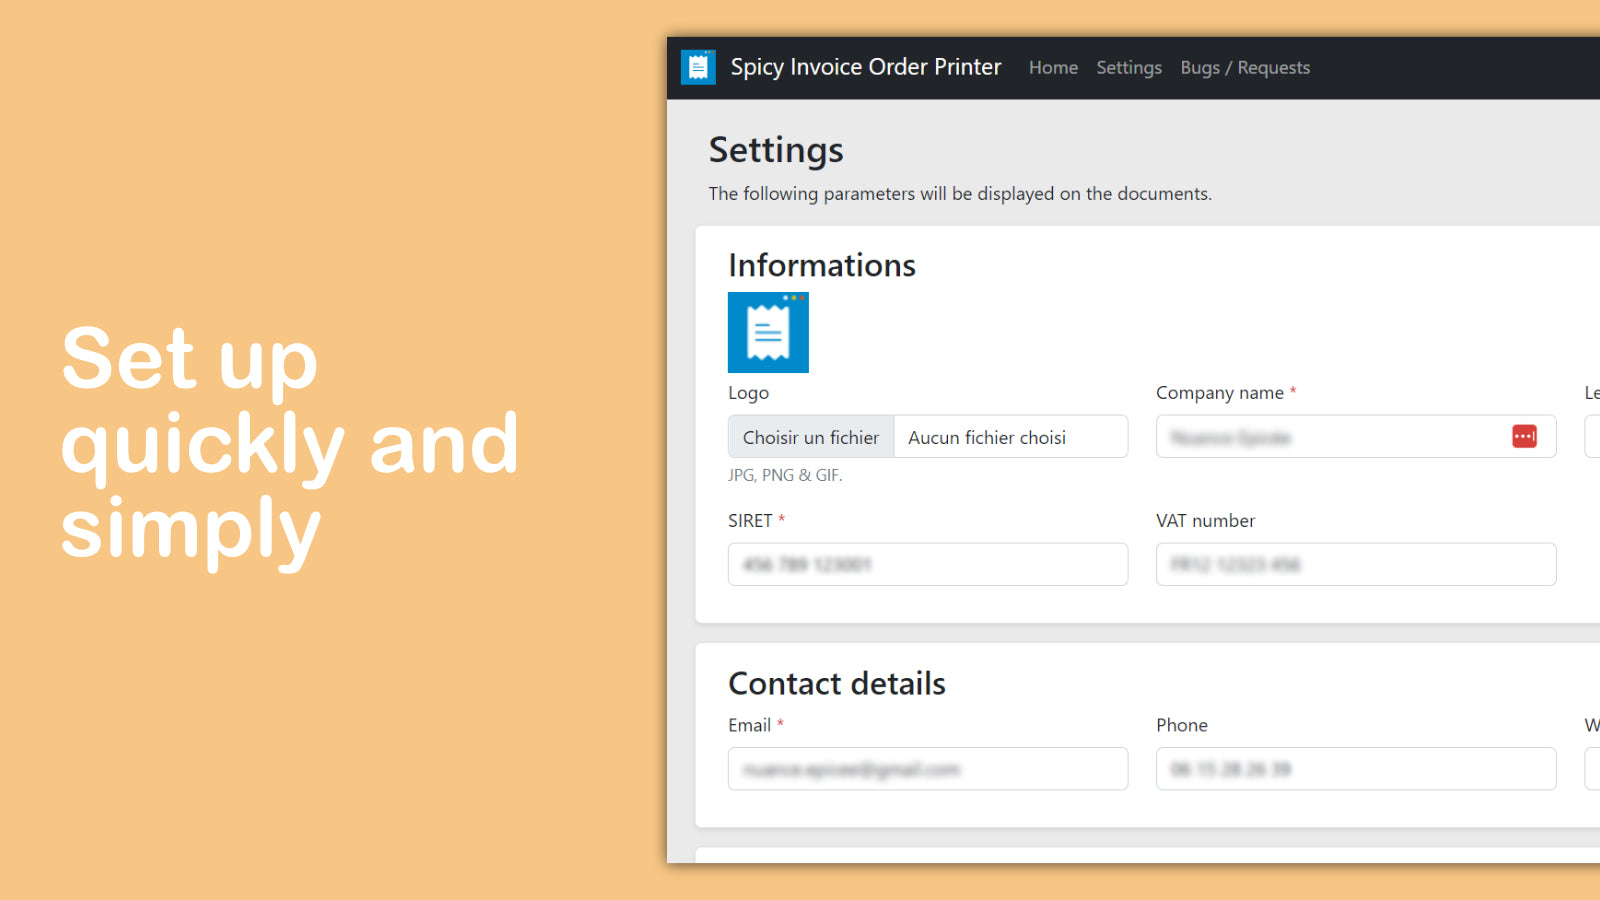Click the Spicy Invoice navbar logo icon
Image resolution: width=1600 pixels, height=900 pixels.
point(698,67)
